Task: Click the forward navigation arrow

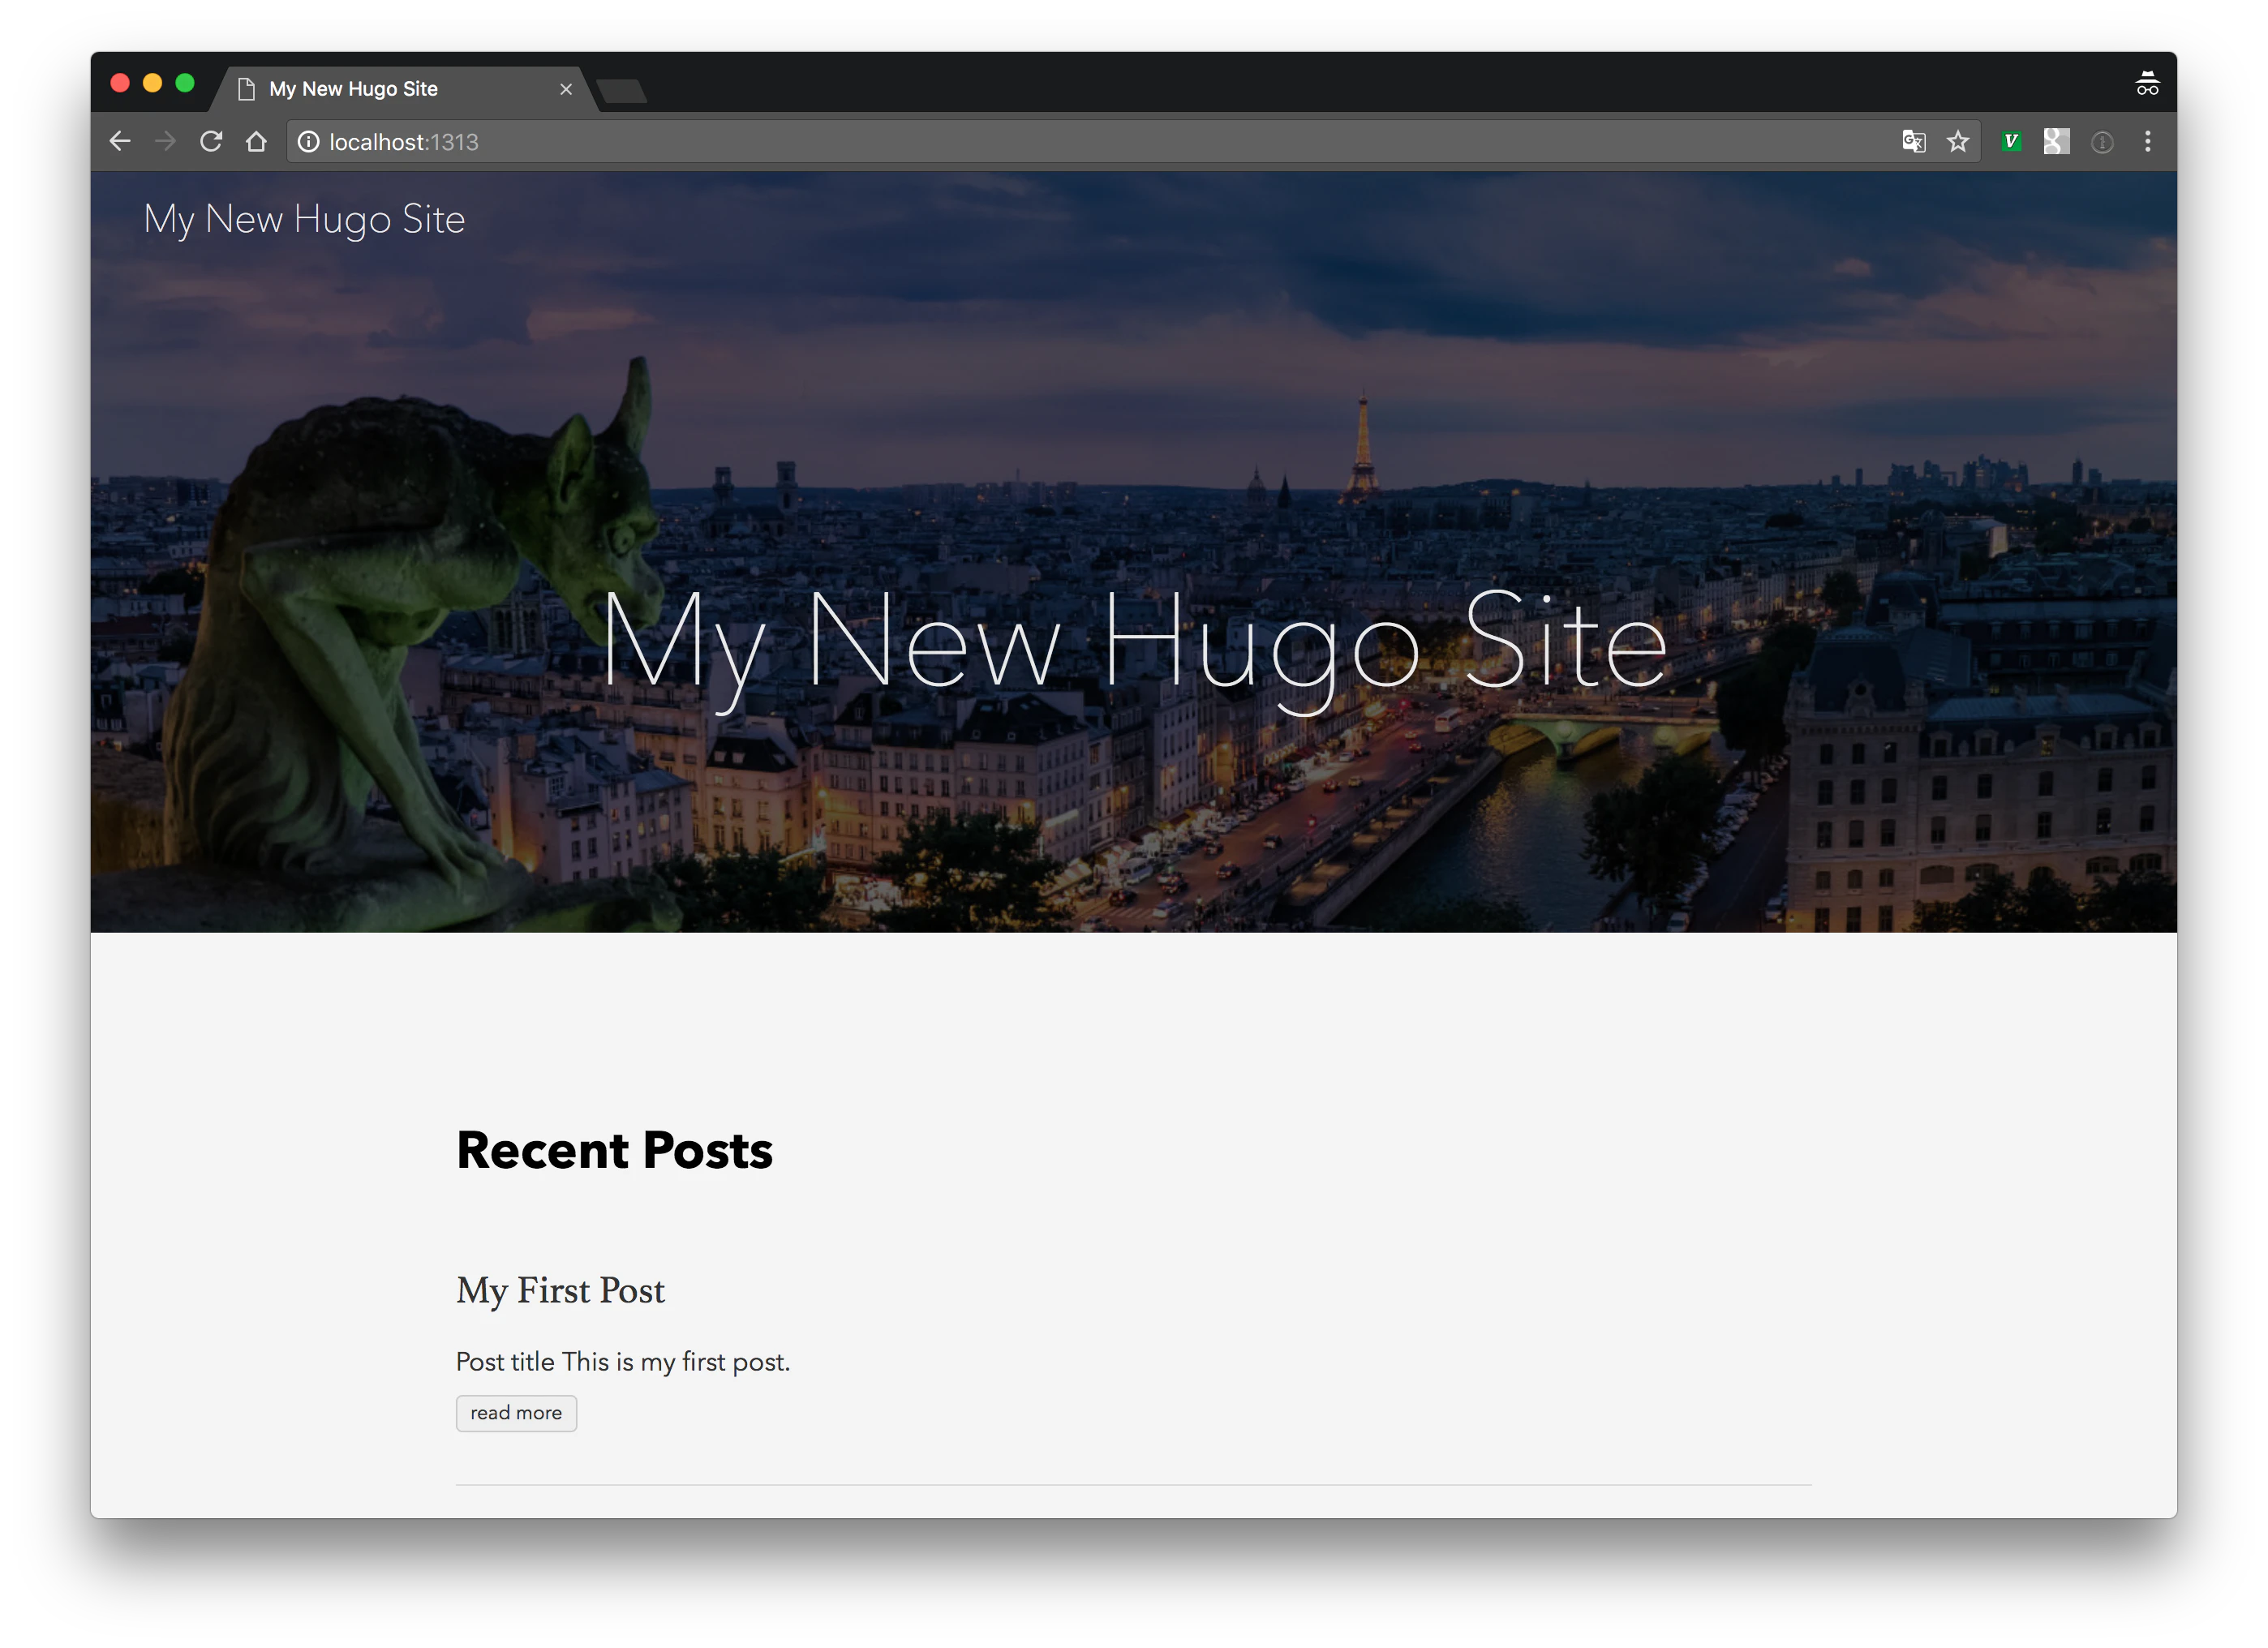Action: [x=165, y=142]
